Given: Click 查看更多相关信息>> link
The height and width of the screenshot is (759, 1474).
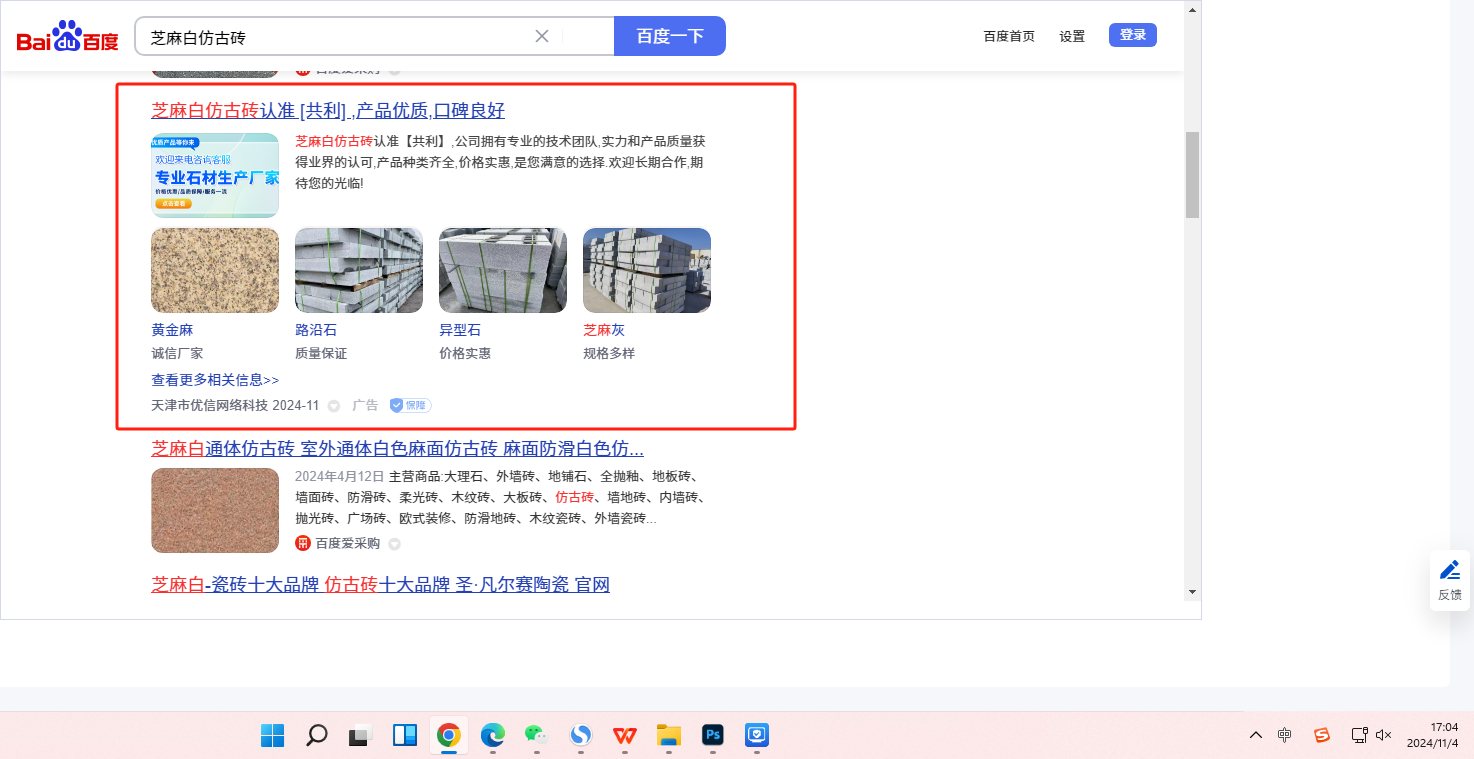Looking at the screenshot, I should click(215, 380).
